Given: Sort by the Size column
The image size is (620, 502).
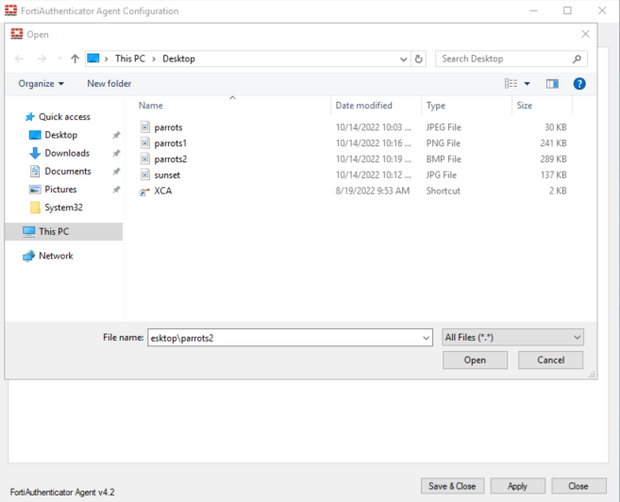Looking at the screenshot, I should pos(524,106).
